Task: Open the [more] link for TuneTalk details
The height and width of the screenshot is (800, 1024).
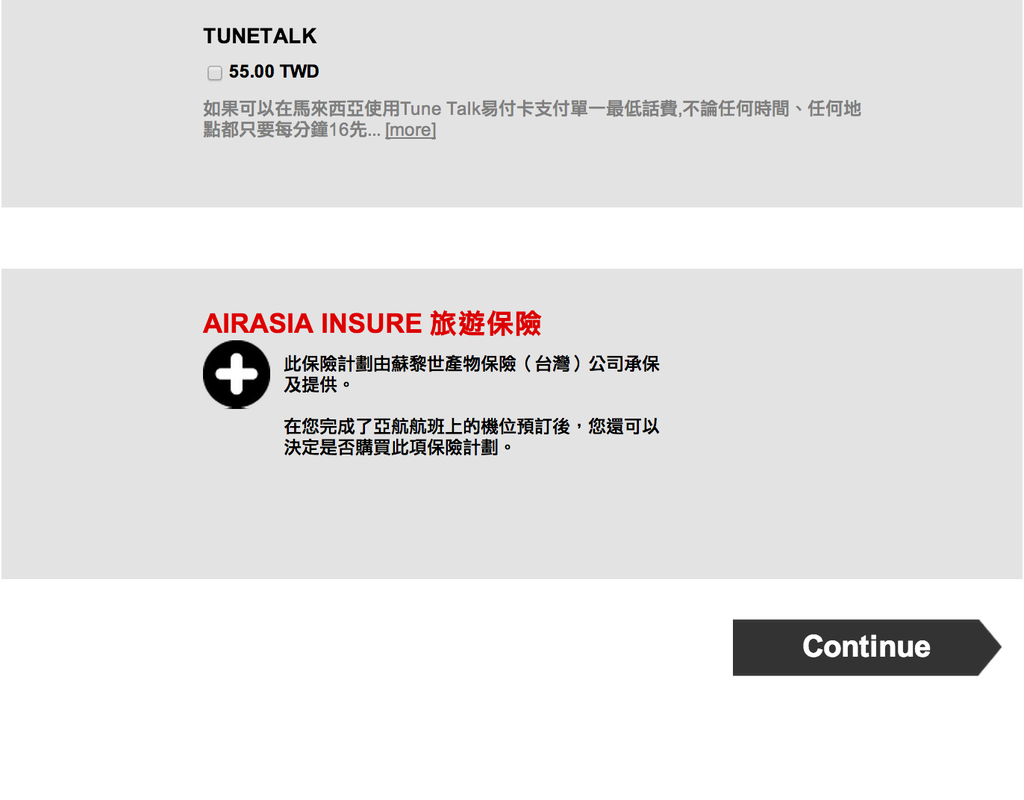Action: tap(410, 129)
